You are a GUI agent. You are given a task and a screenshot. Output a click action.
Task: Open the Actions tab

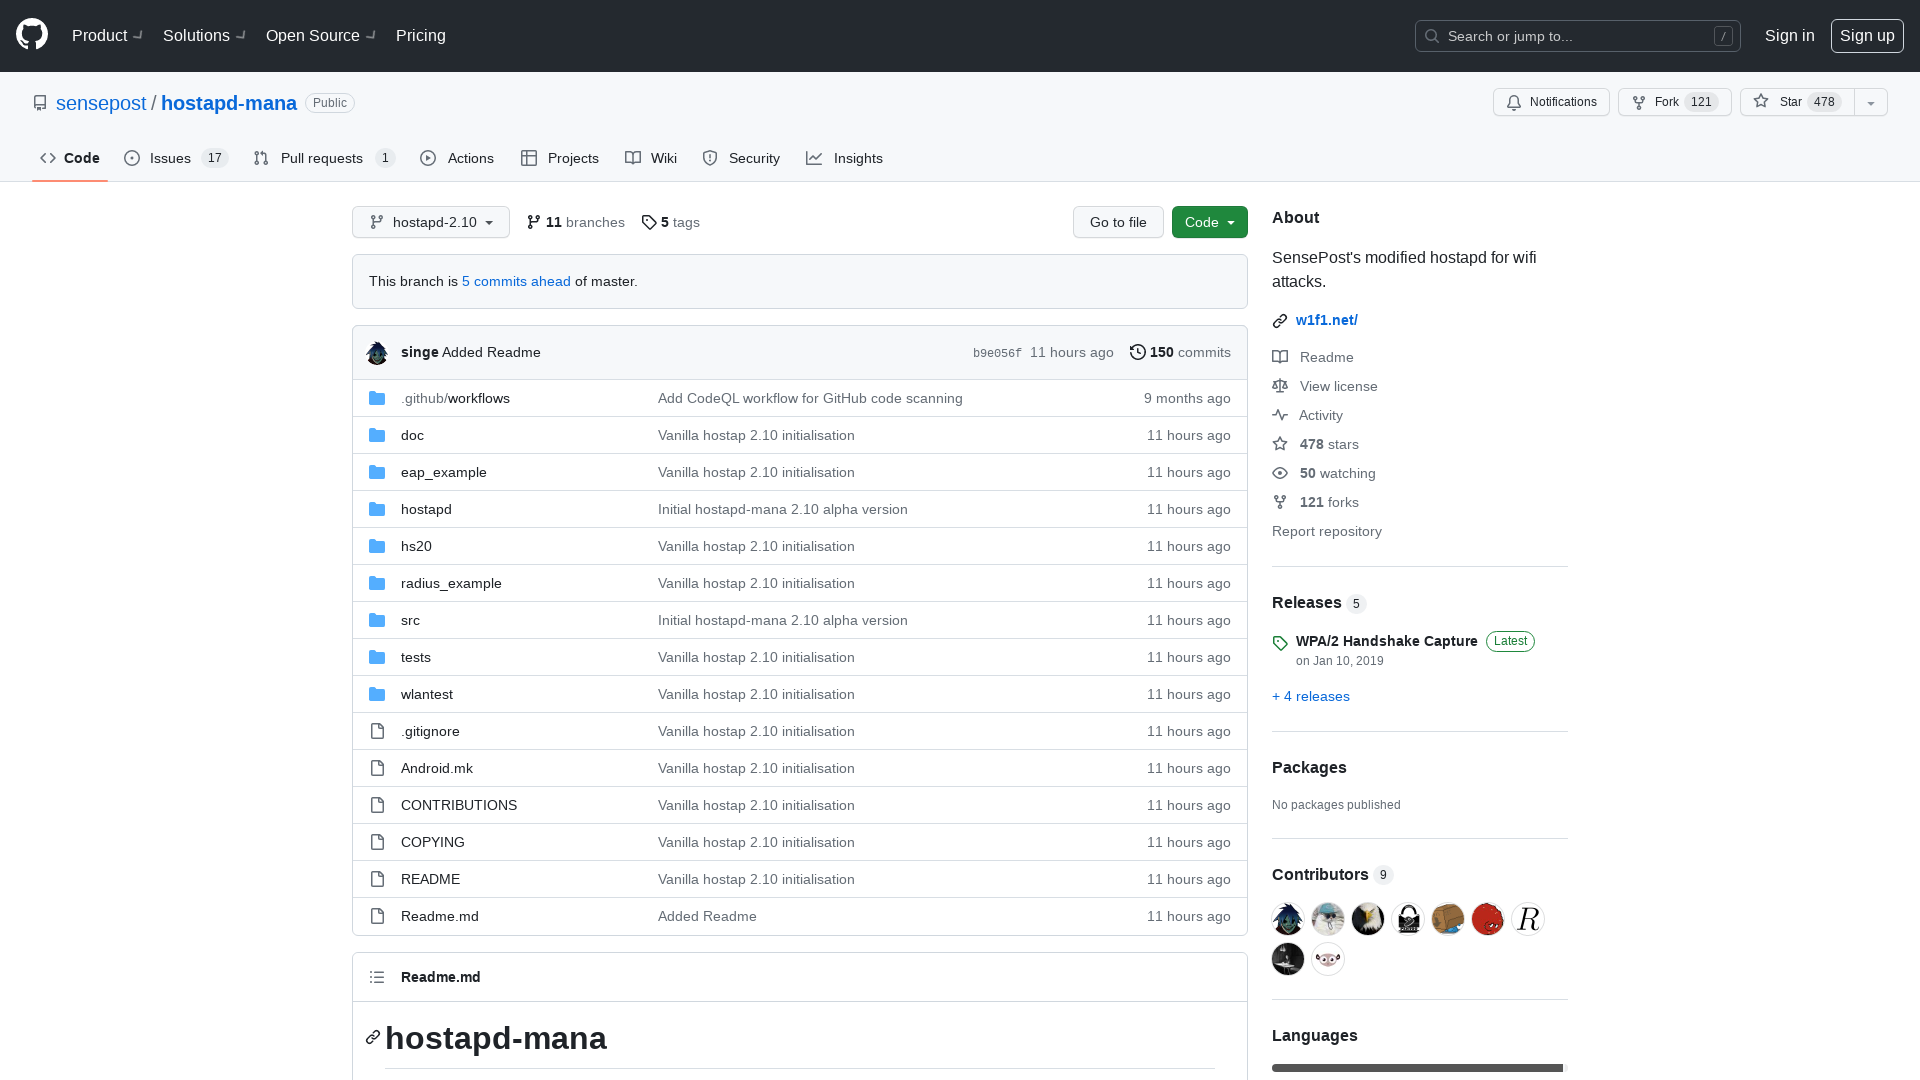457,158
